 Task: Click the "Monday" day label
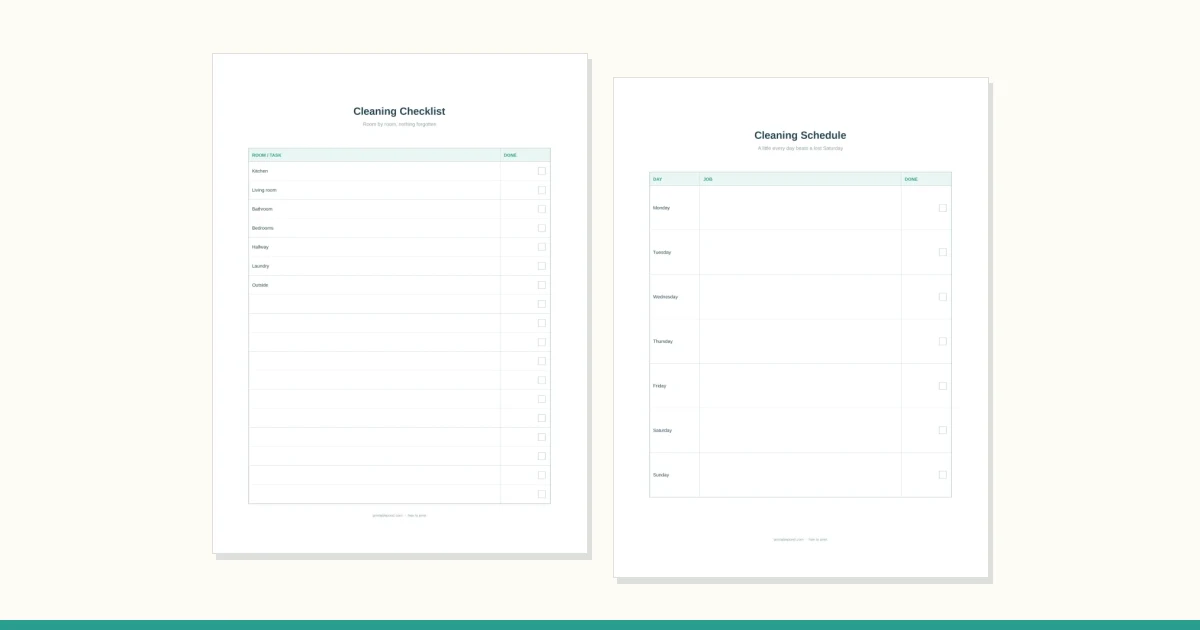tap(661, 208)
